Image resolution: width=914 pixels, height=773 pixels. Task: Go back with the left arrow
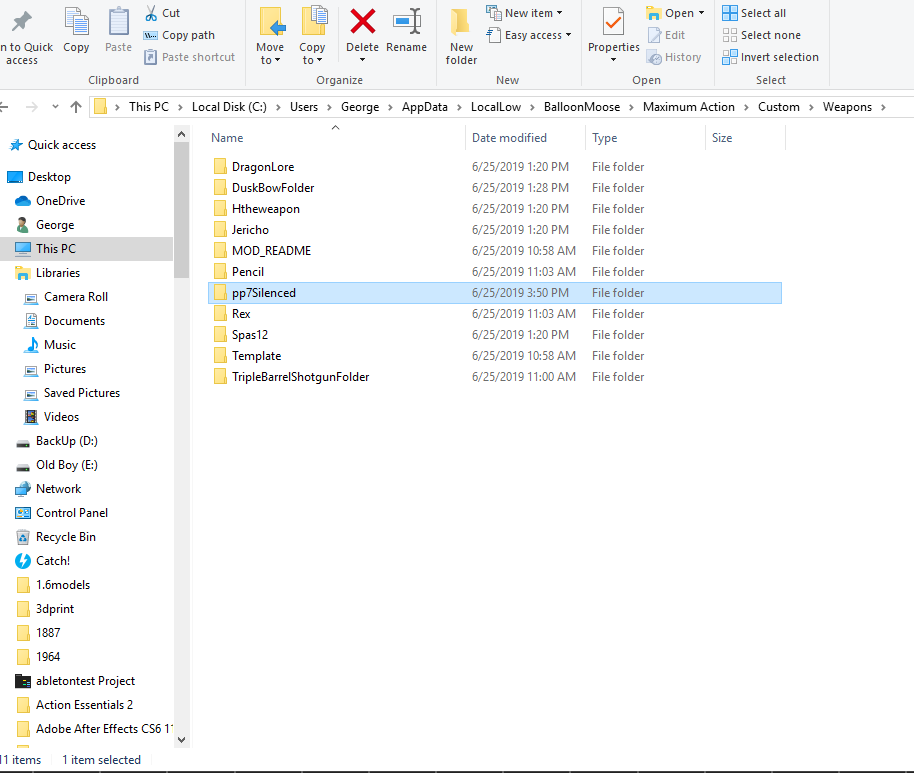click(4, 107)
